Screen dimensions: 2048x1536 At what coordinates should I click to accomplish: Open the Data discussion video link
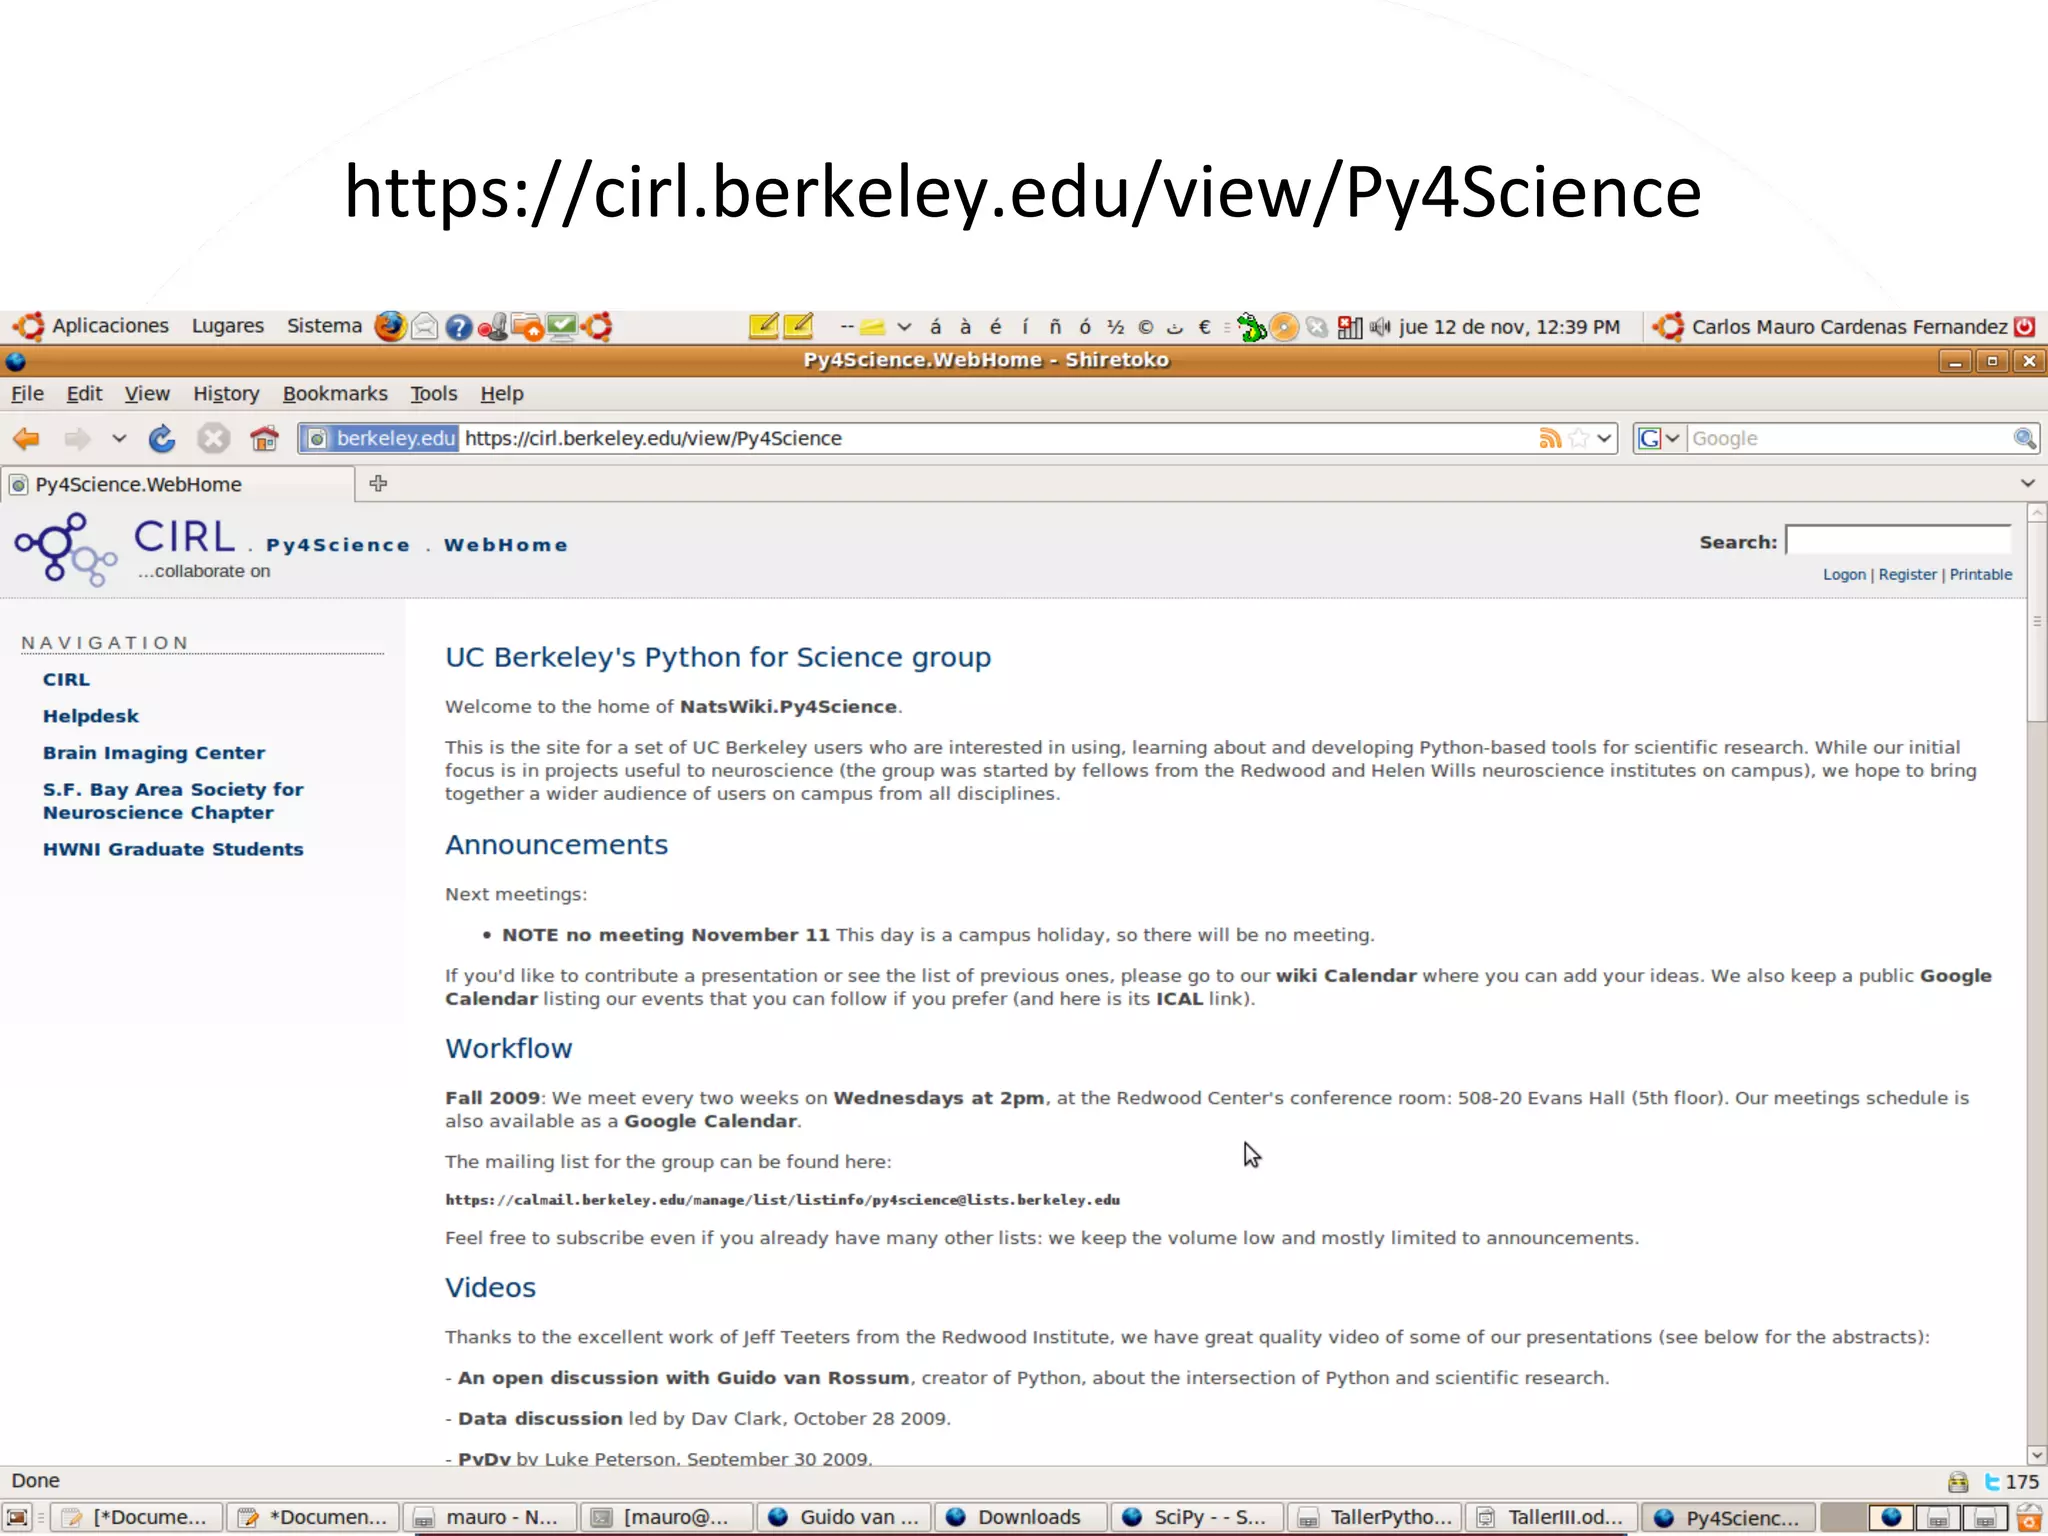tap(540, 1419)
